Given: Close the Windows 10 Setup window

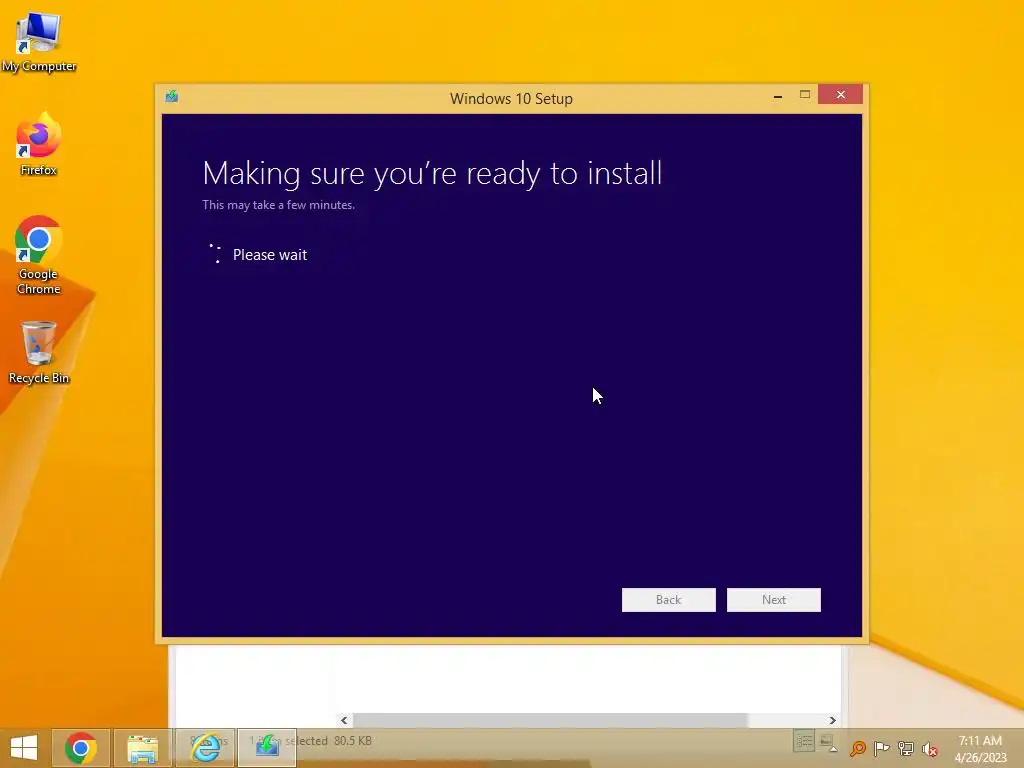Looking at the screenshot, I should (x=840, y=95).
